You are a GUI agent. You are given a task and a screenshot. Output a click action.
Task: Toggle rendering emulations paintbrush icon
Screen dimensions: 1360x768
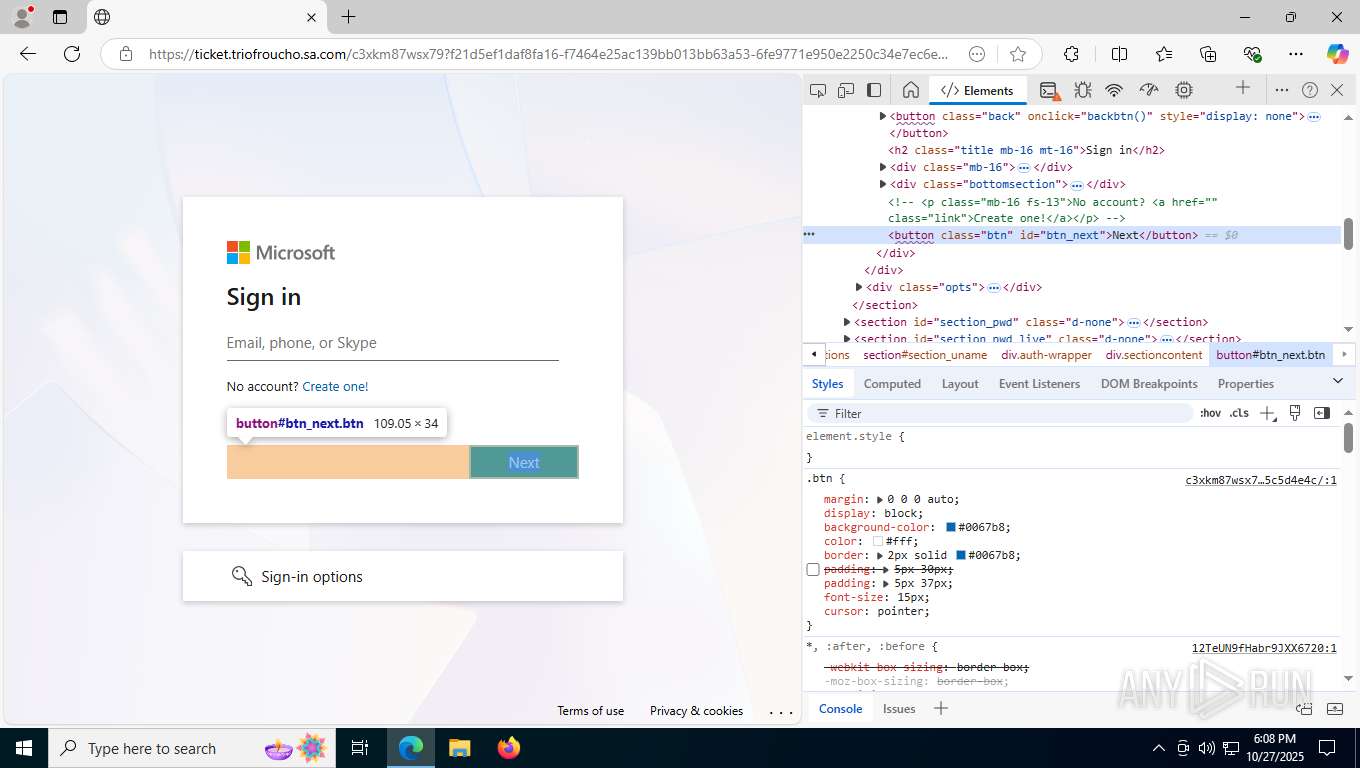(1295, 413)
